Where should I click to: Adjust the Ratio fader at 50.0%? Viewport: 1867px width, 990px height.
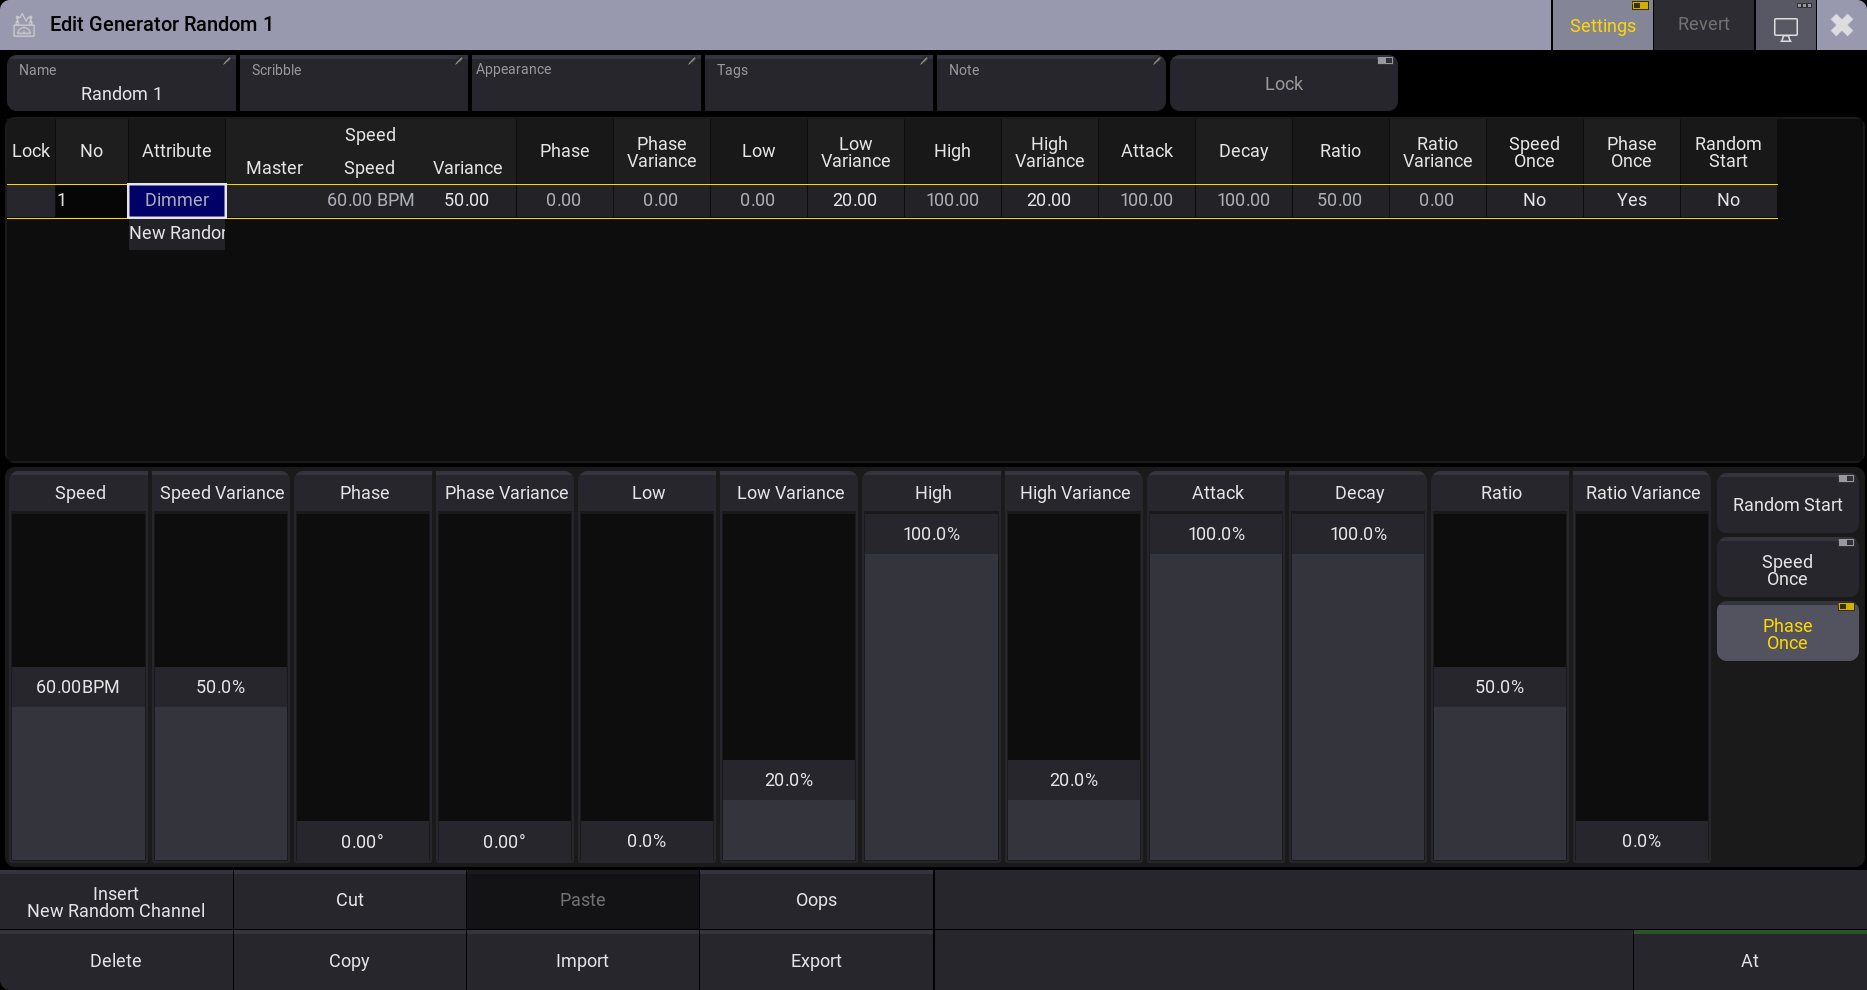click(1500, 687)
